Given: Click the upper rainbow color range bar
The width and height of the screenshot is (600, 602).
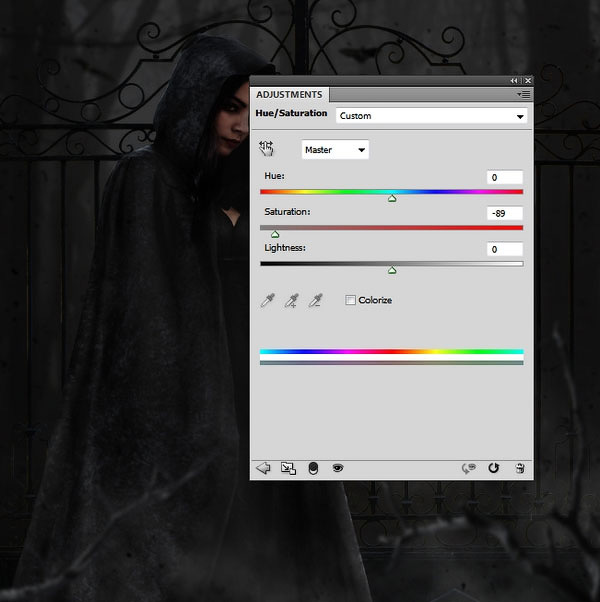Looking at the screenshot, I should coord(392,351).
